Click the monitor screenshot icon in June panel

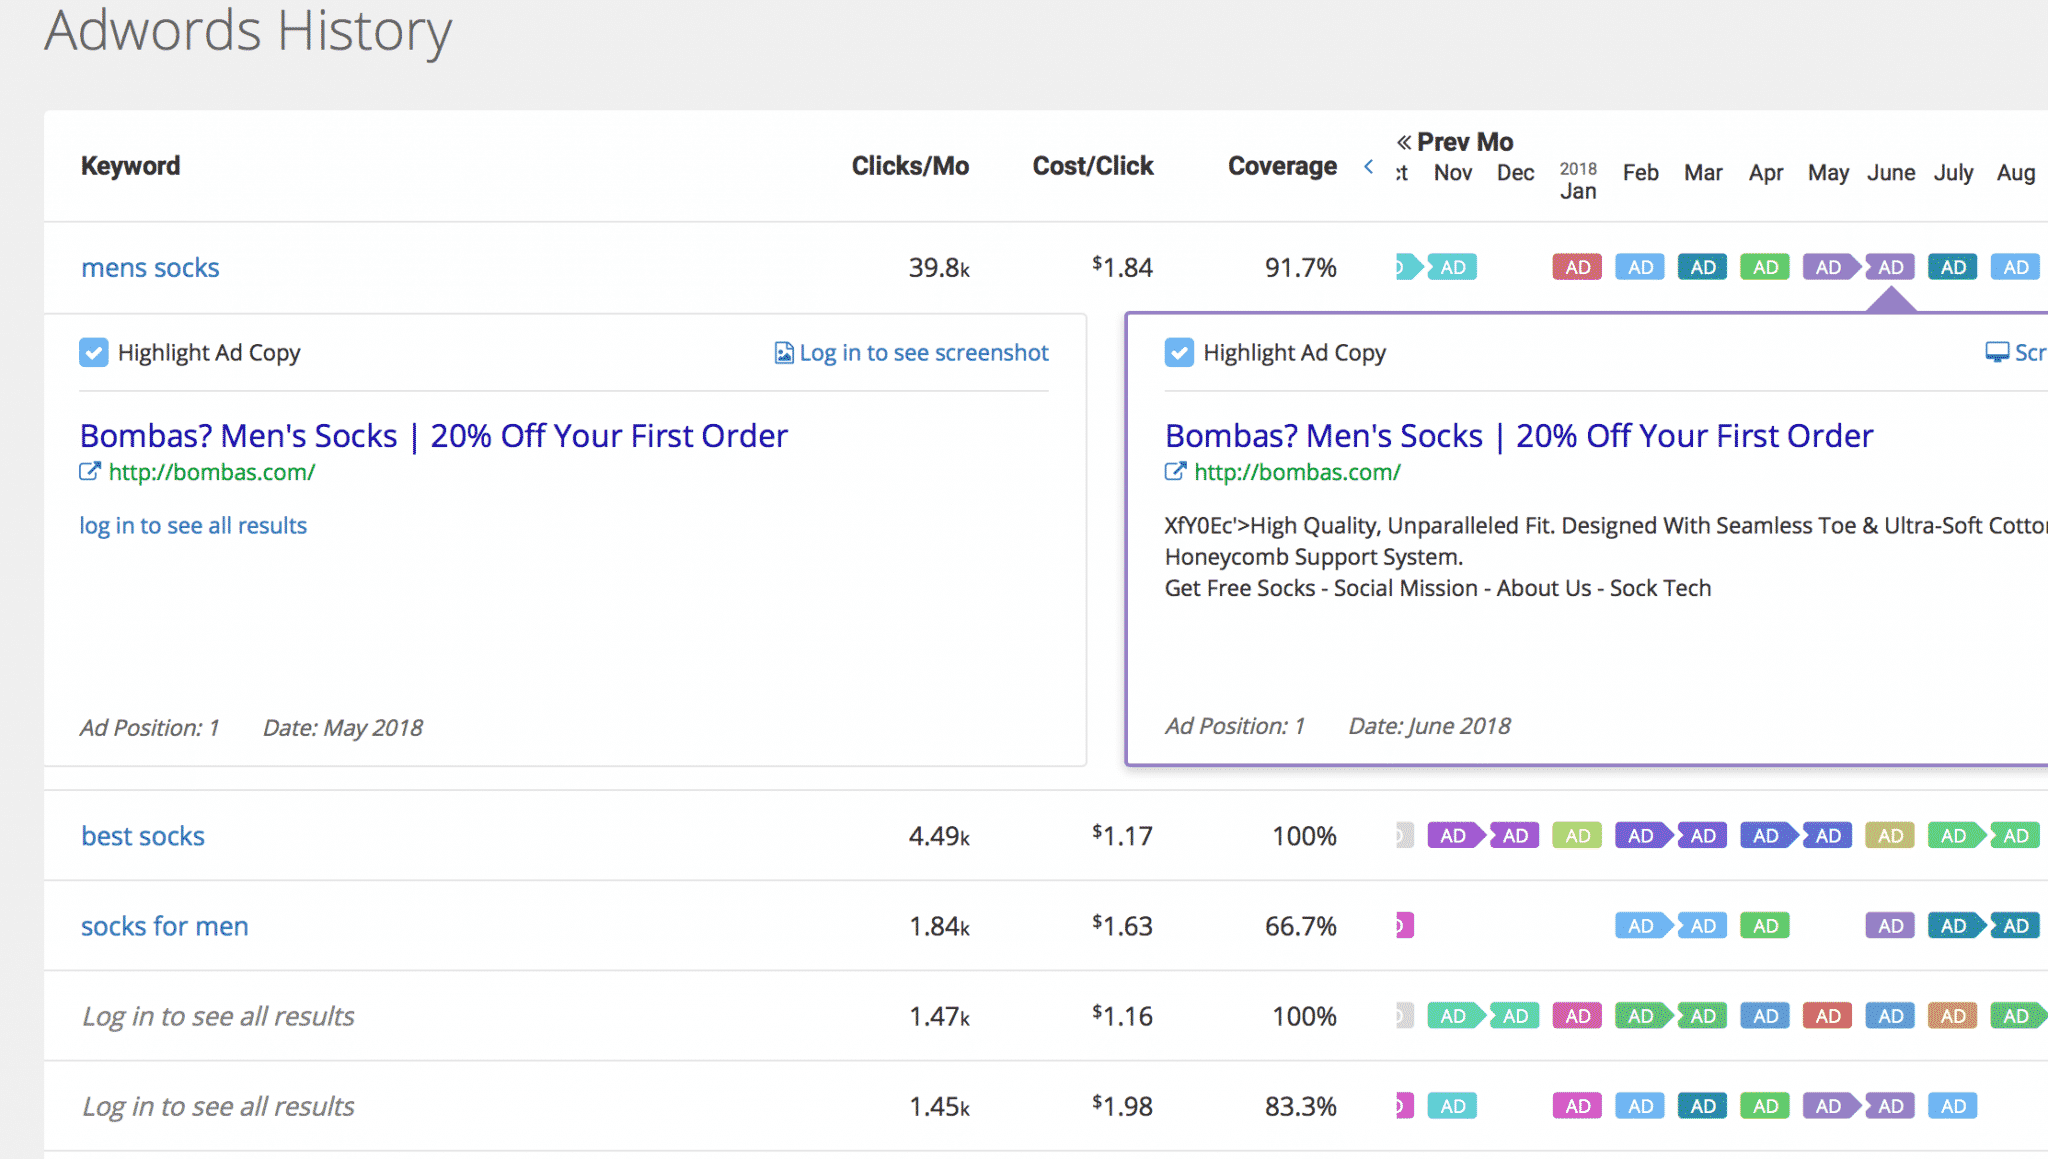pyautogui.click(x=1997, y=353)
